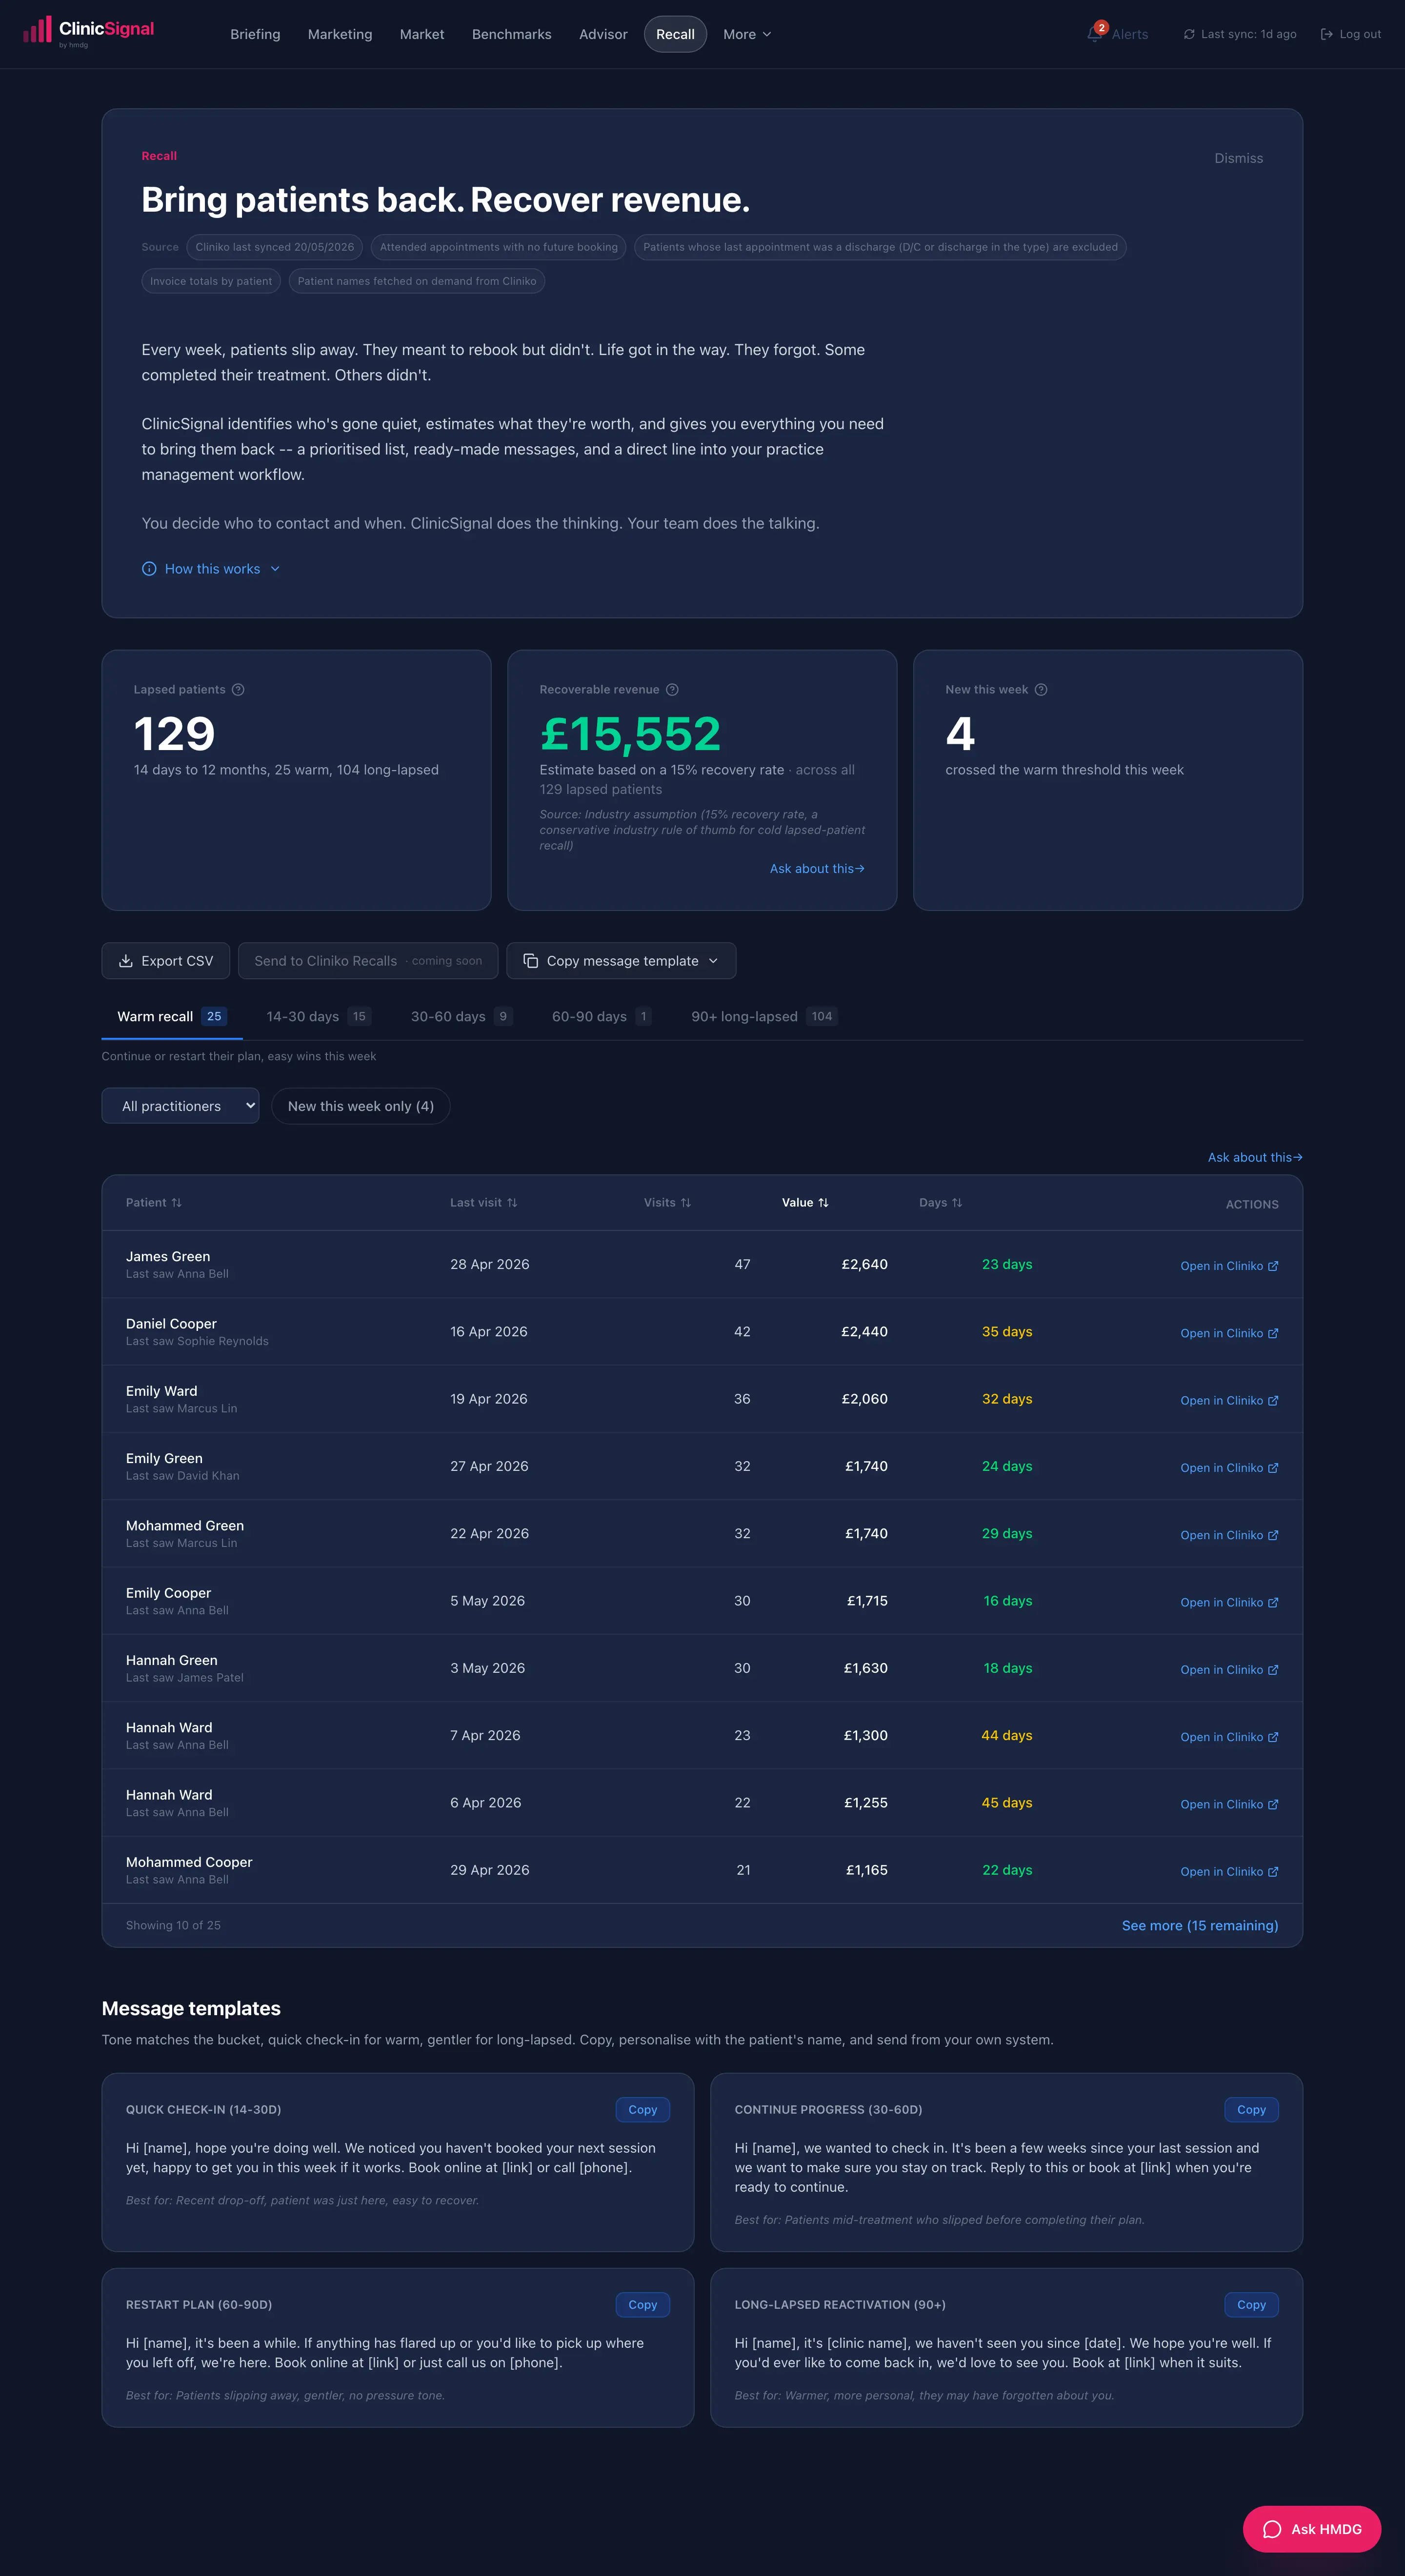The width and height of the screenshot is (1405, 2576).
Task: Go to the Briefing page
Action: [255, 34]
